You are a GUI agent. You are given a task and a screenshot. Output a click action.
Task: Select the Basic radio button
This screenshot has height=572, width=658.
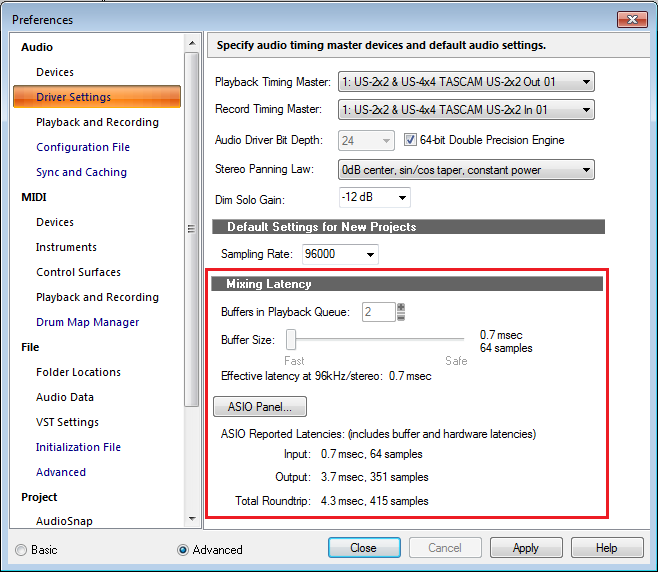tap(21, 550)
